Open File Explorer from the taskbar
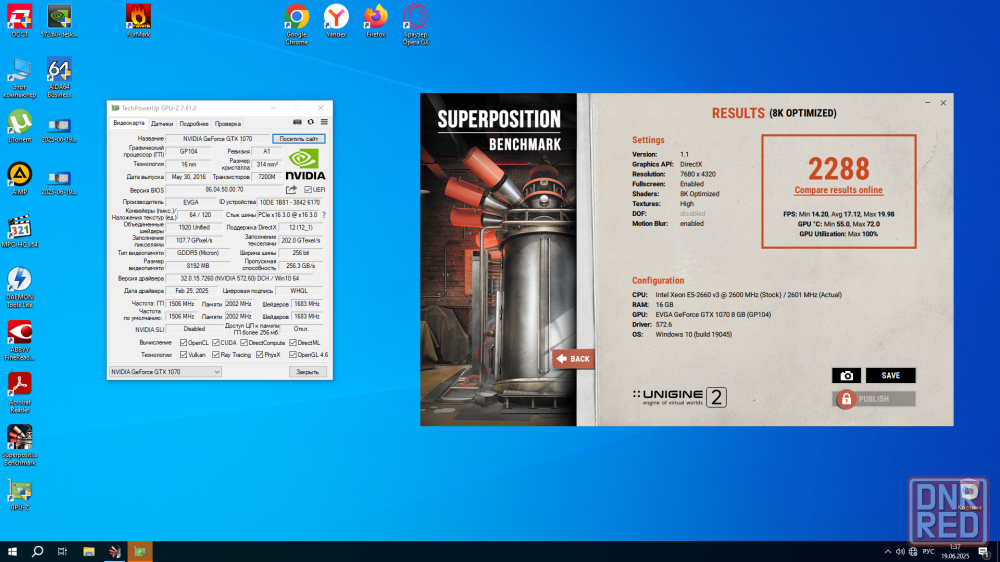Image resolution: width=1000 pixels, height=562 pixels. tap(89, 551)
